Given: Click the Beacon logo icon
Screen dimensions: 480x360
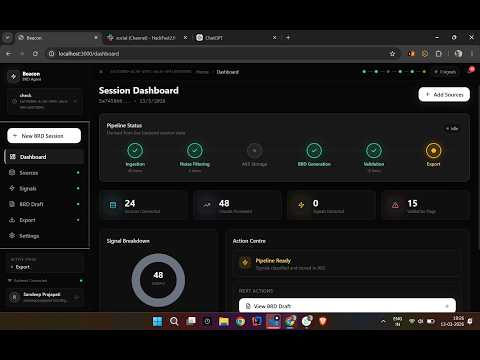Looking at the screenshot, I should pyautogui.click(x=13, y=76).
